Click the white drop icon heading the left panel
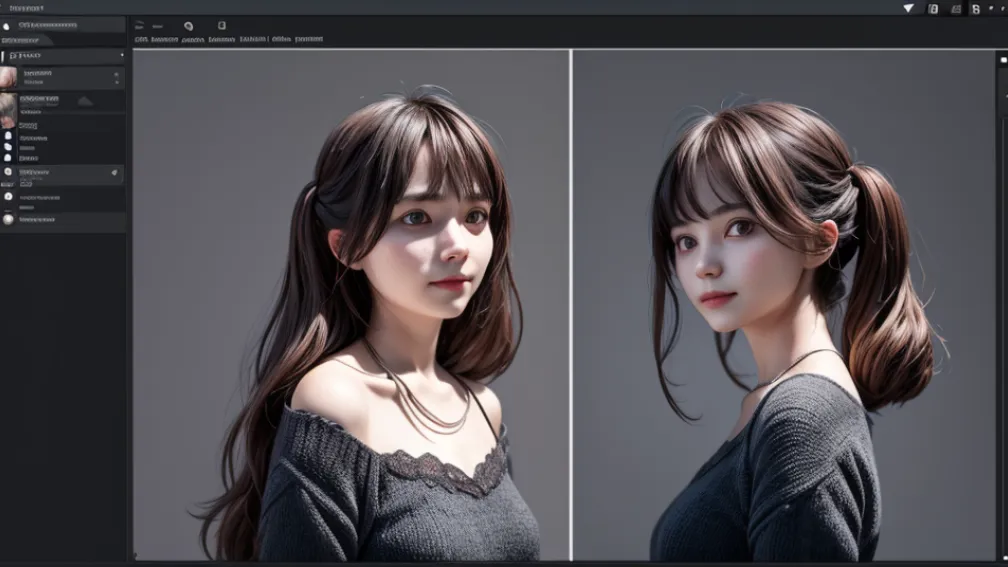Viewport: 1008px width, 567px height. (6, 26)
